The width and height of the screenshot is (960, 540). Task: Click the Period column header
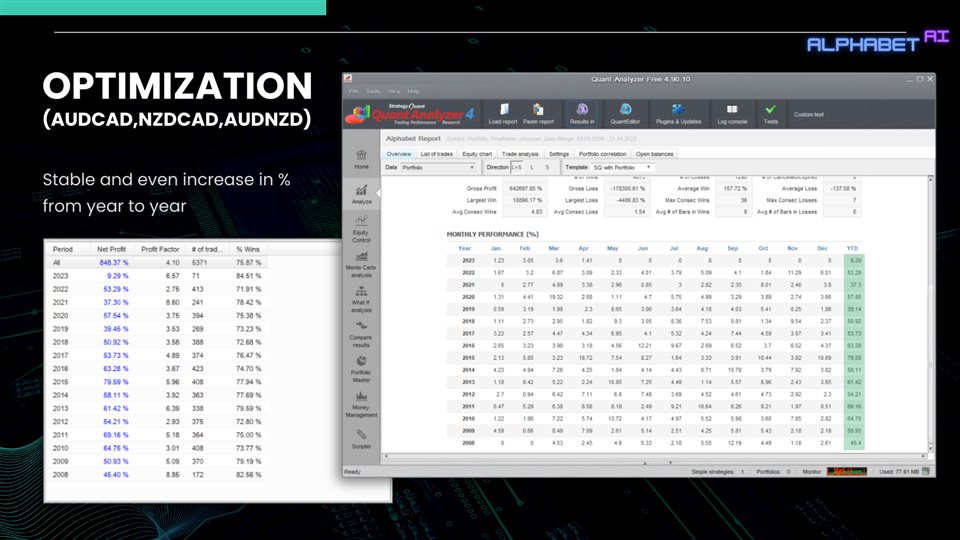(x=62, y=249)
